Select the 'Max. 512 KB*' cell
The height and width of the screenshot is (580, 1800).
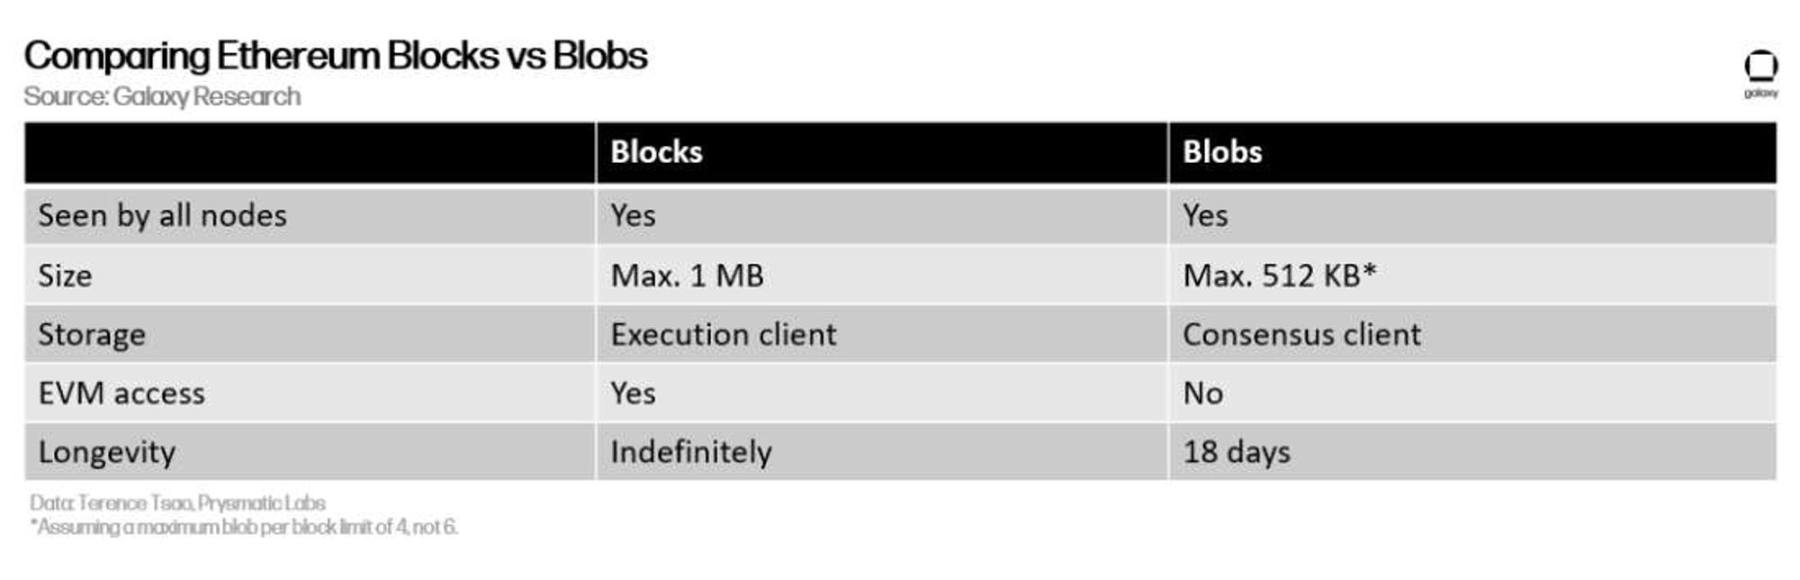[x=1280, y=276]
